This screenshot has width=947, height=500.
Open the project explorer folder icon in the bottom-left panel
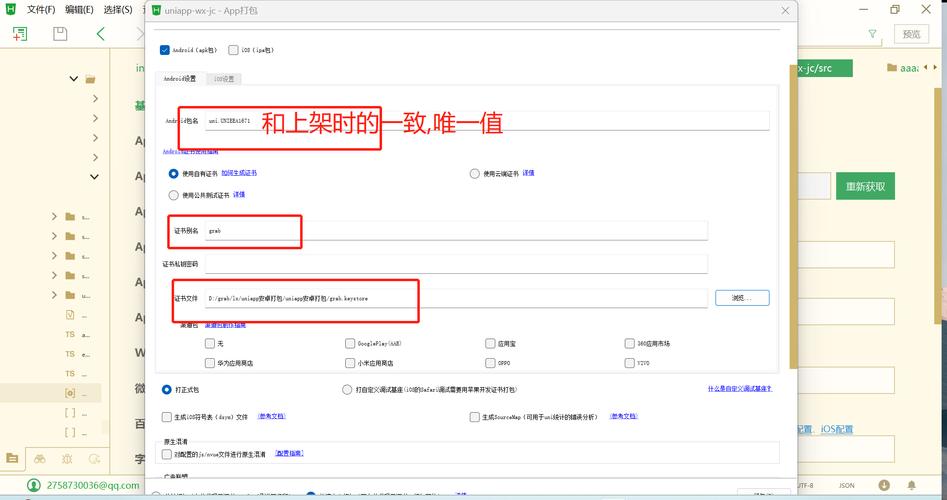point(12,458)
